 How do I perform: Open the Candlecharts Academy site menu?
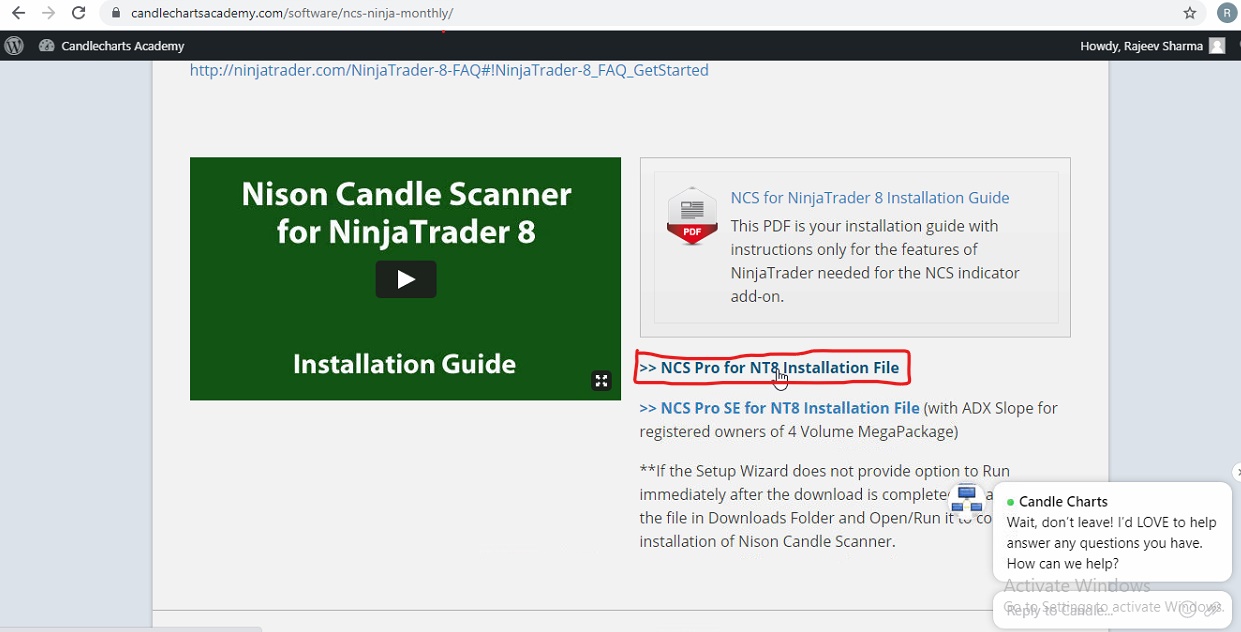coord(112,46)
